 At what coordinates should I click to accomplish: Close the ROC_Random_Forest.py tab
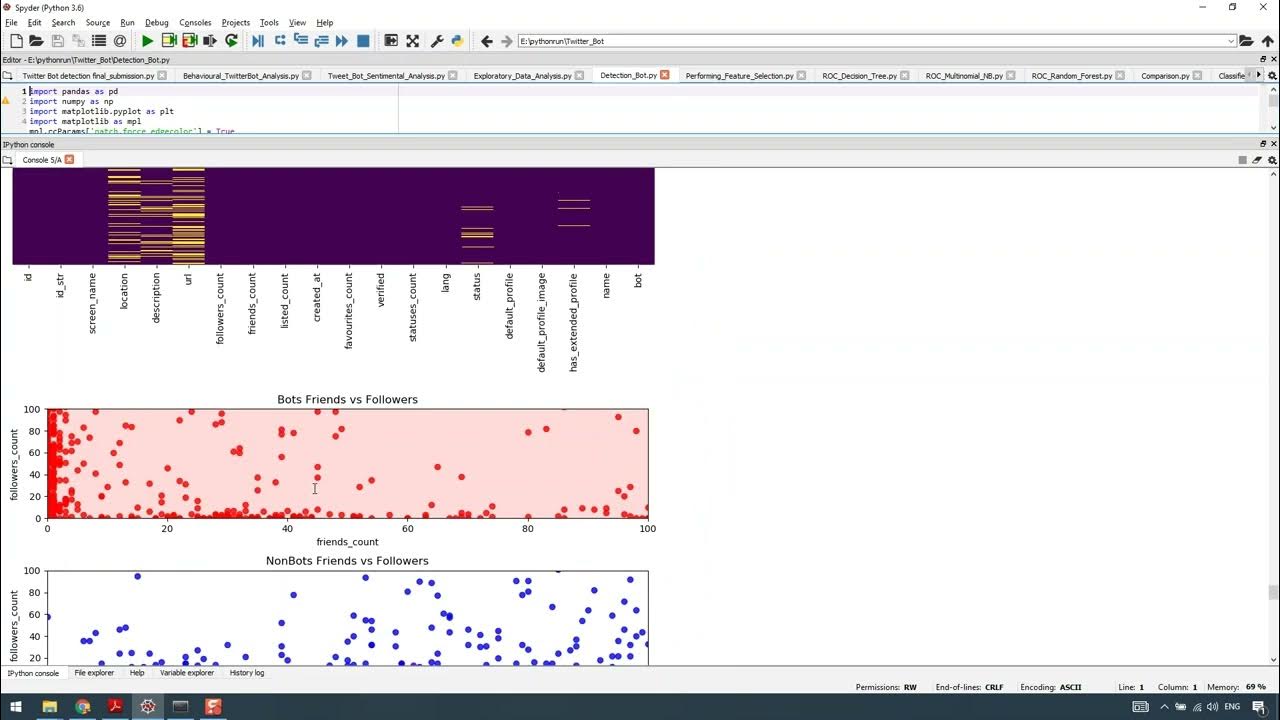[1119, 75]
